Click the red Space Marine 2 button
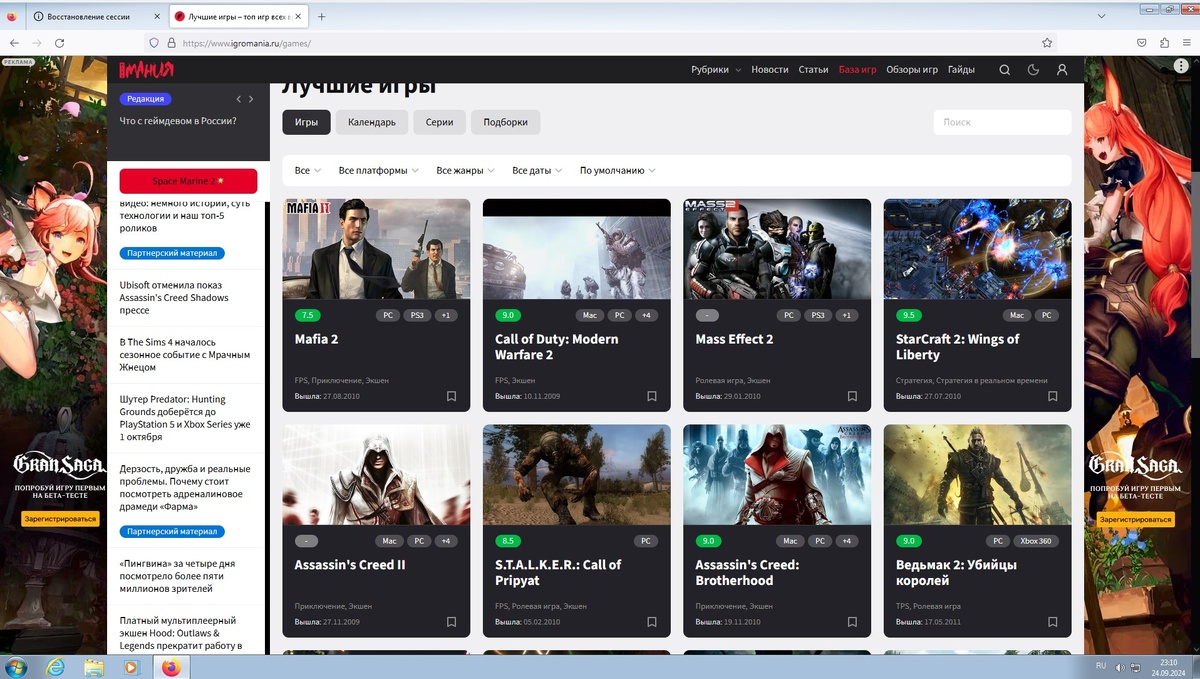This screenshot has height=679, width=1200. pyautogui.click(x=188, y=181)
